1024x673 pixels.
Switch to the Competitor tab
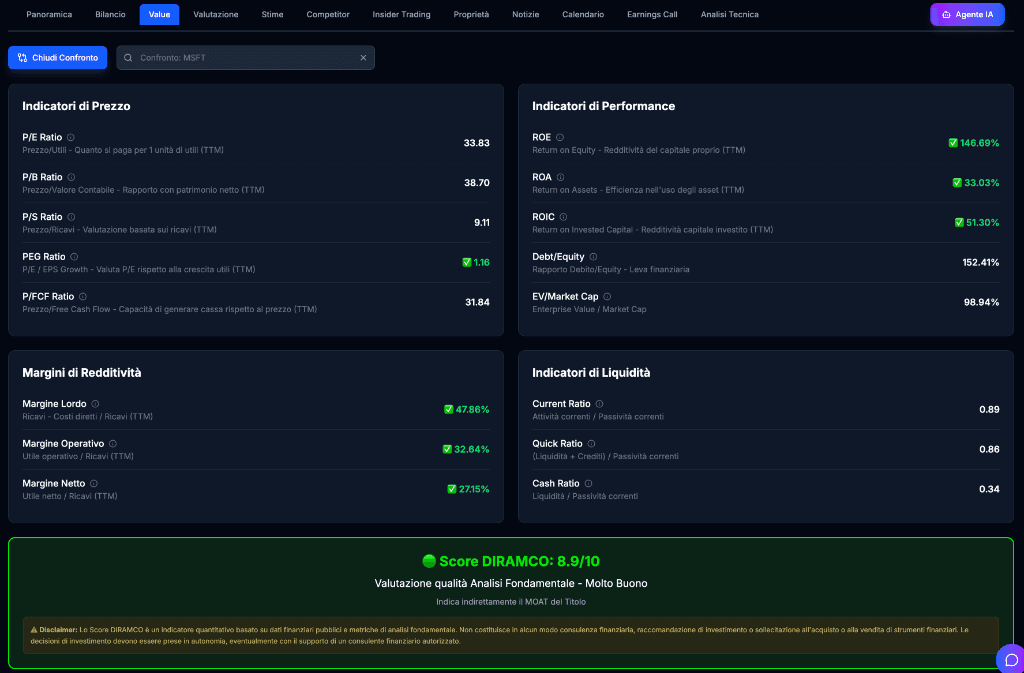(328, 14)
